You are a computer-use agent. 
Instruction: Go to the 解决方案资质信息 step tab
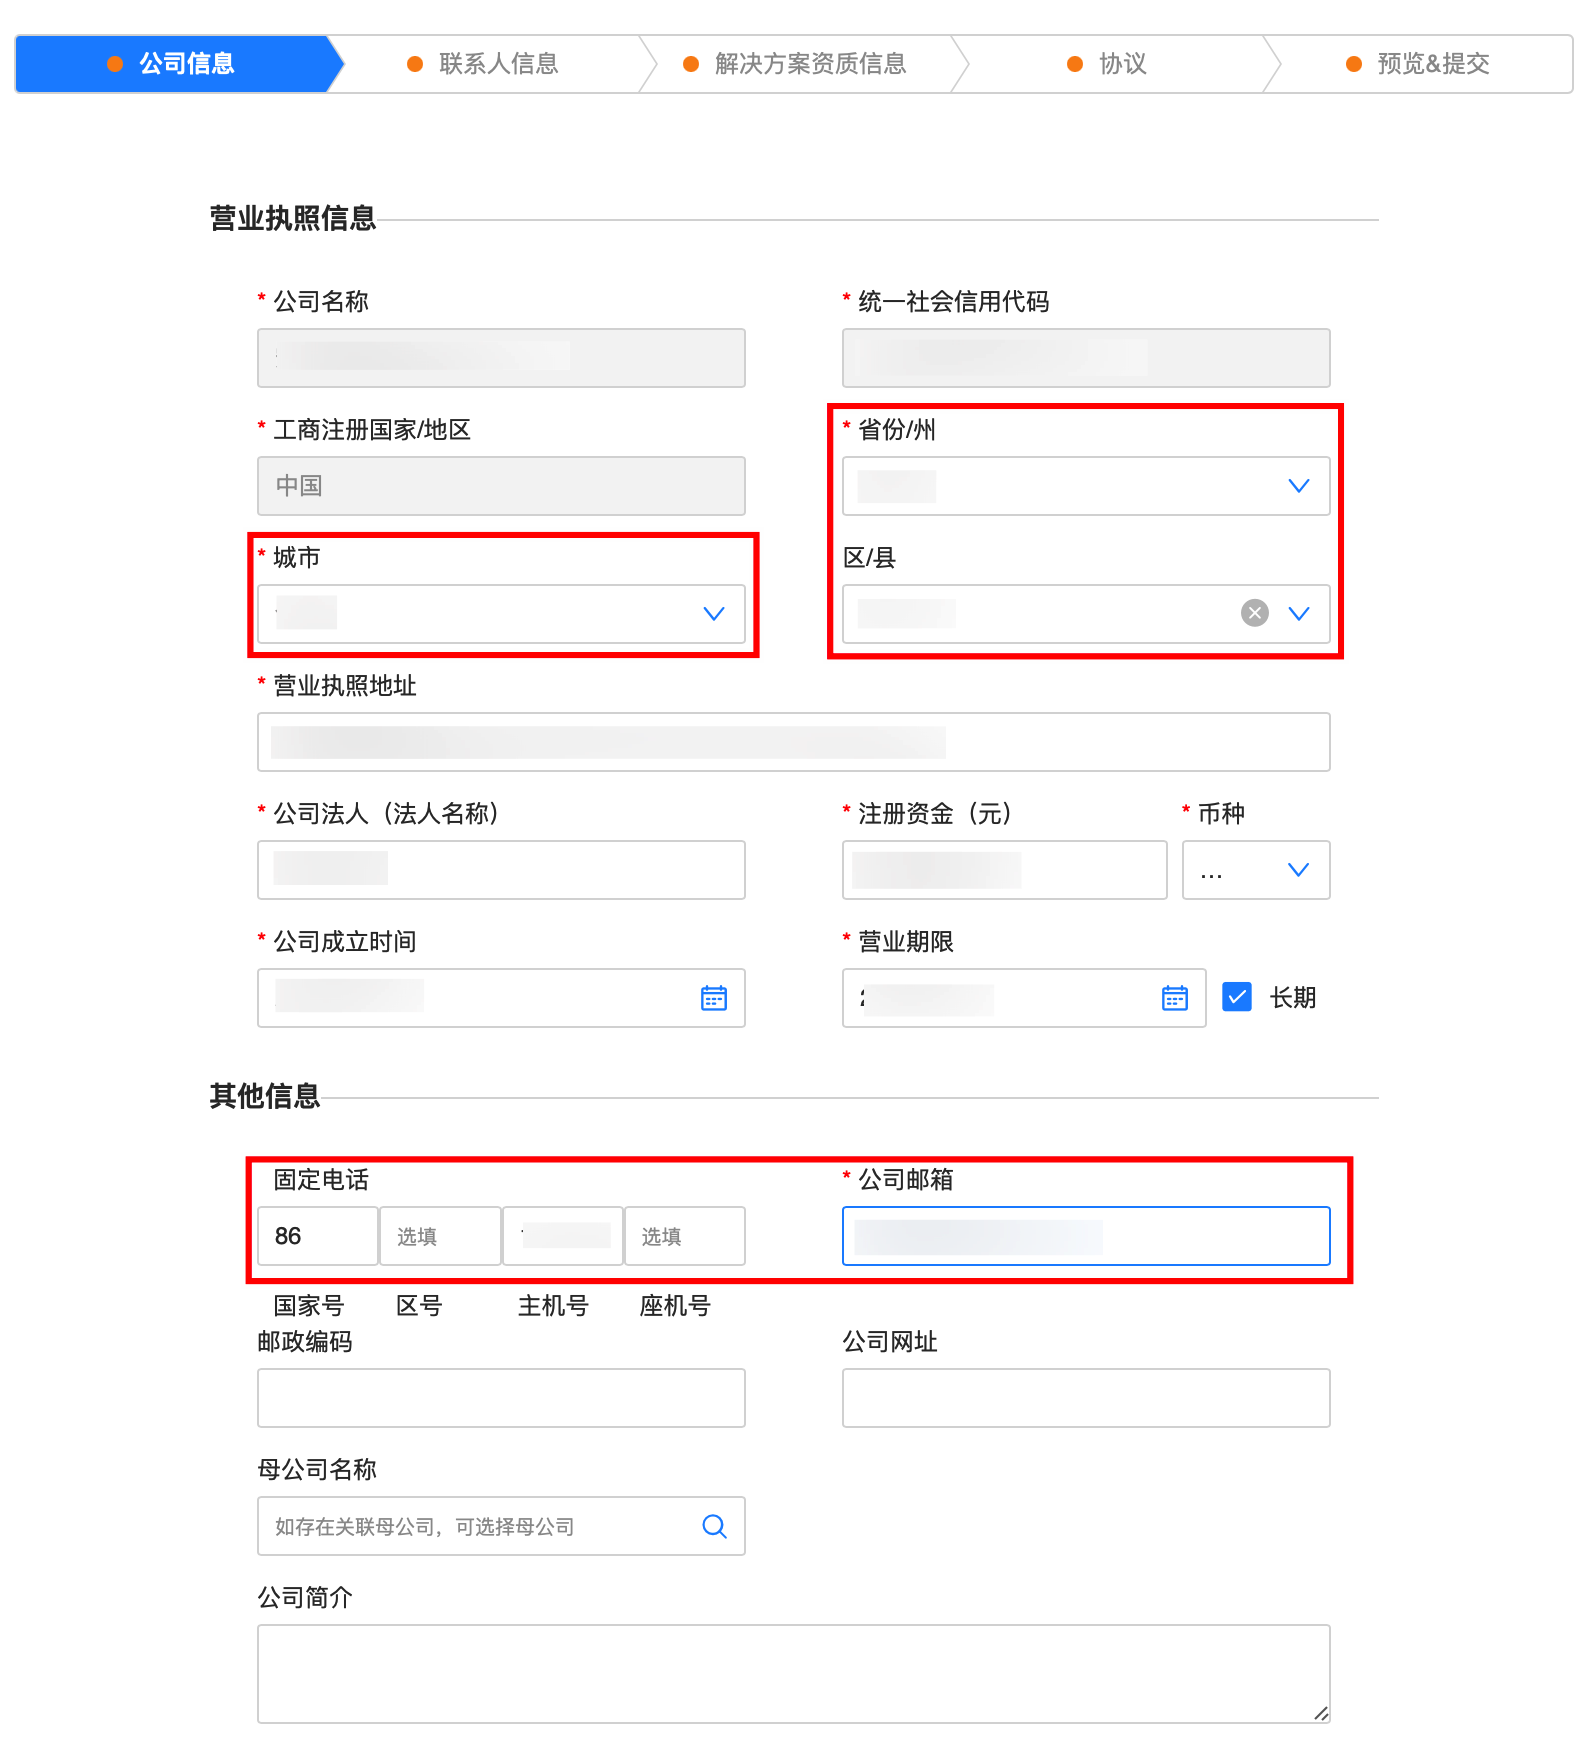point(796,64)
